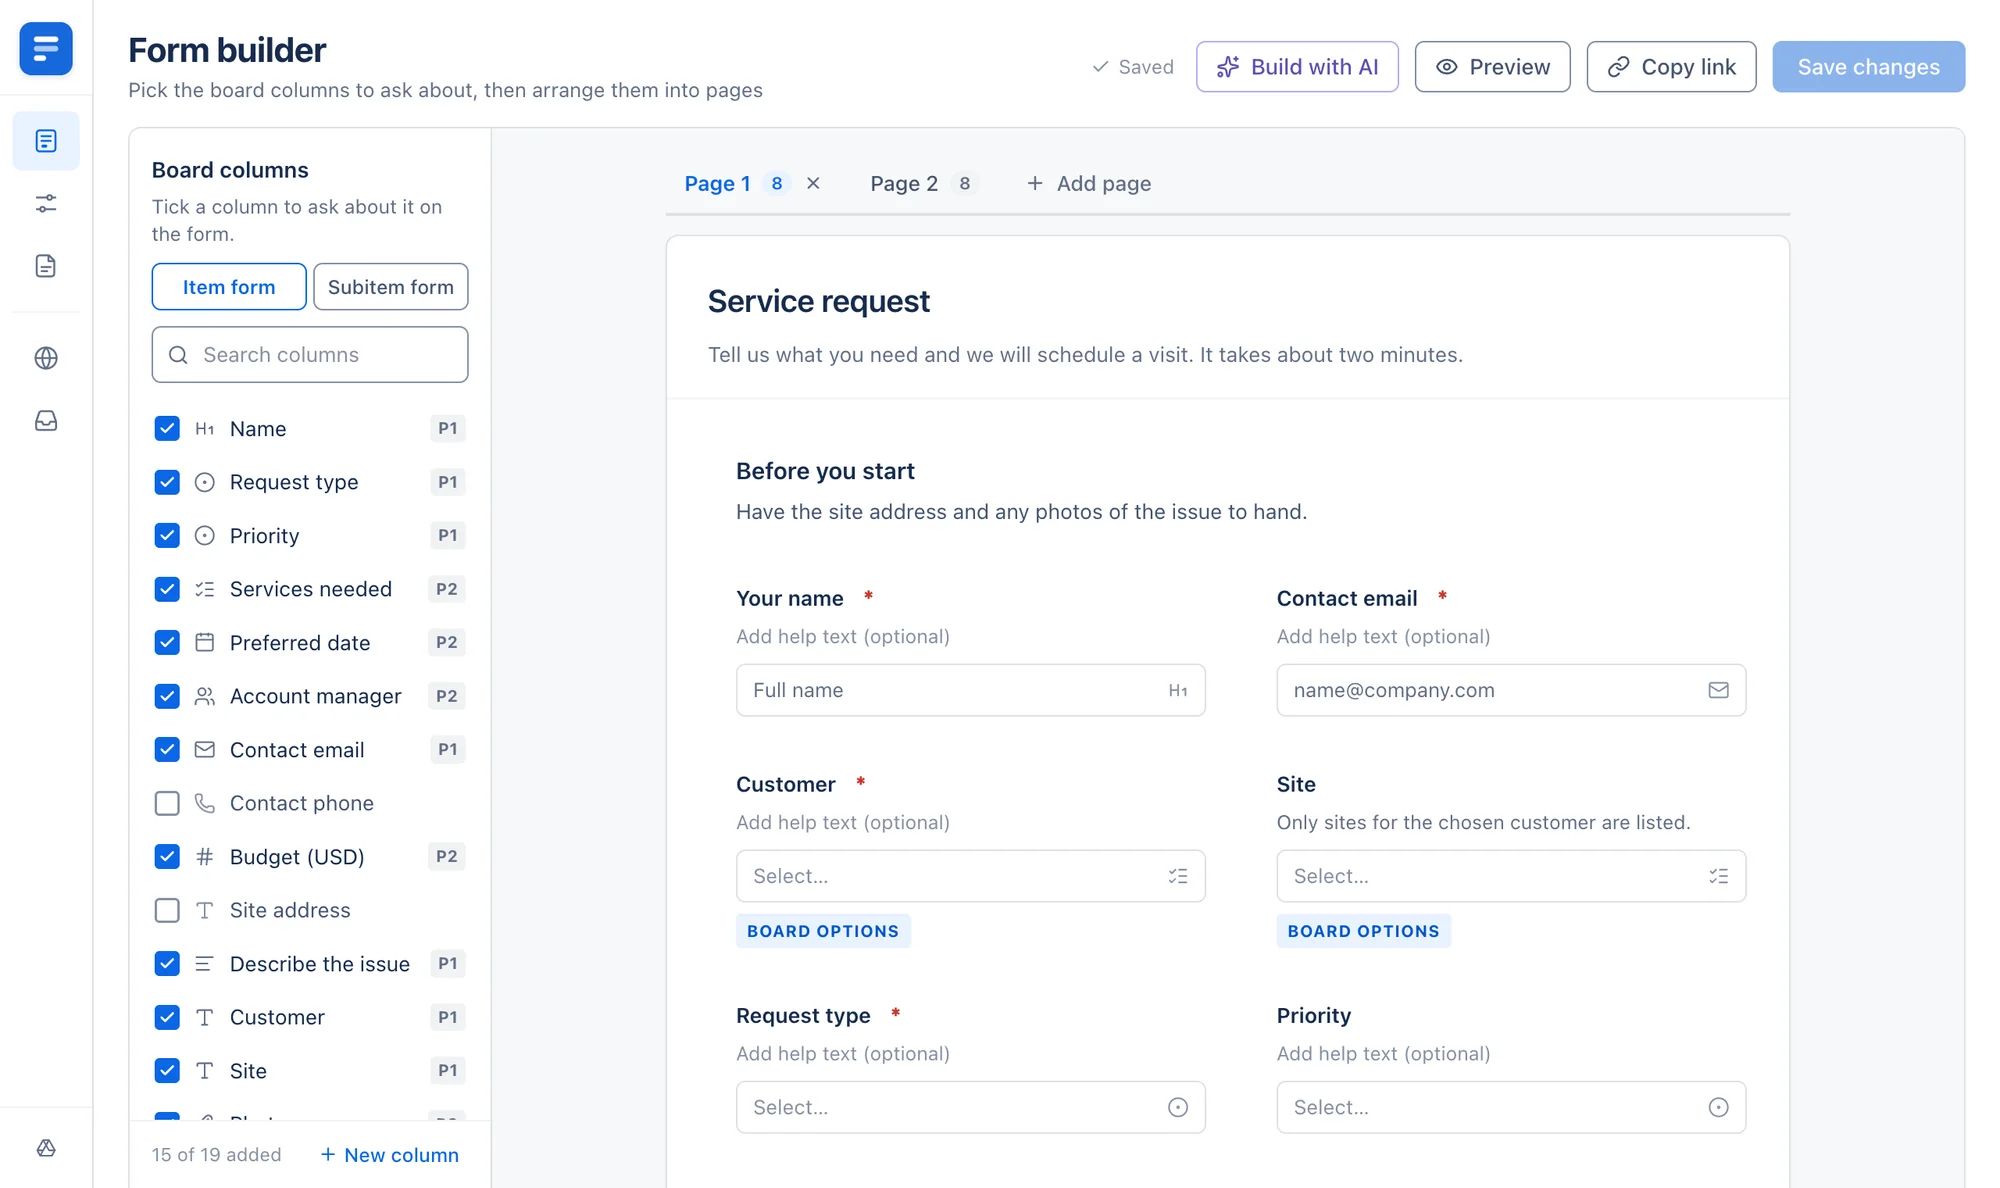Click the Copy link button
Image resolution: width=2000 pixels, height=1188 pixels.
click(1671, 67)
